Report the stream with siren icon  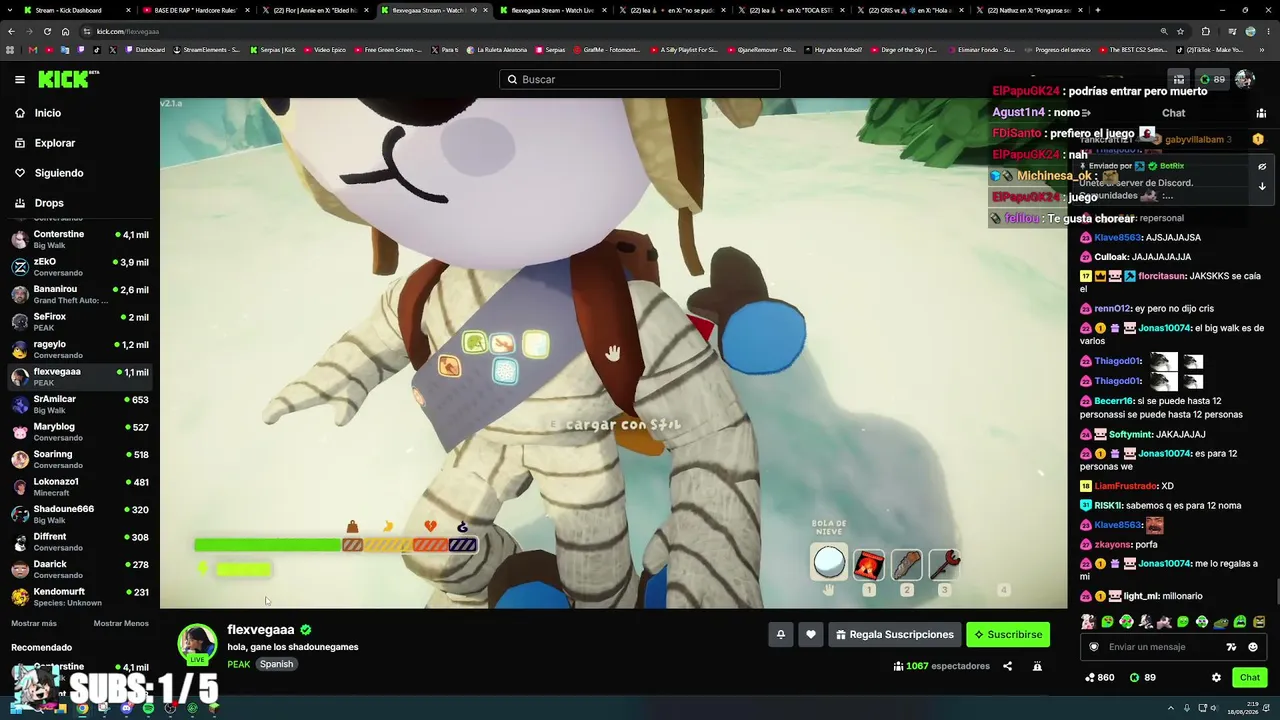pyautogui.click(x=1037, y=666)
